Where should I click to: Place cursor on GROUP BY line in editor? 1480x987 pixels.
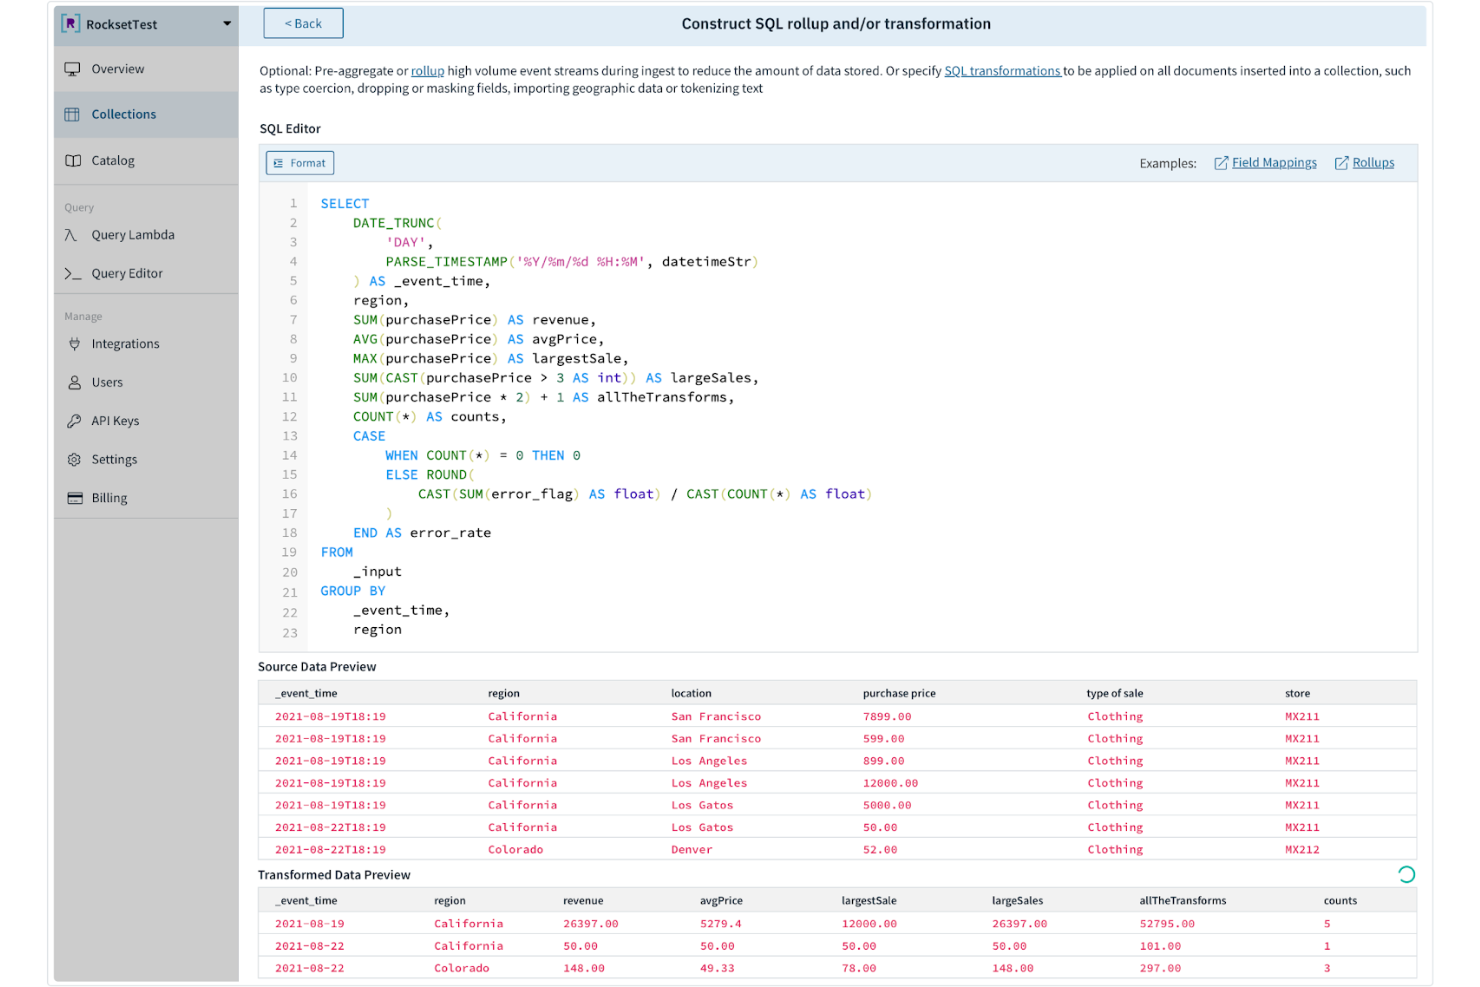coord(353,591)
